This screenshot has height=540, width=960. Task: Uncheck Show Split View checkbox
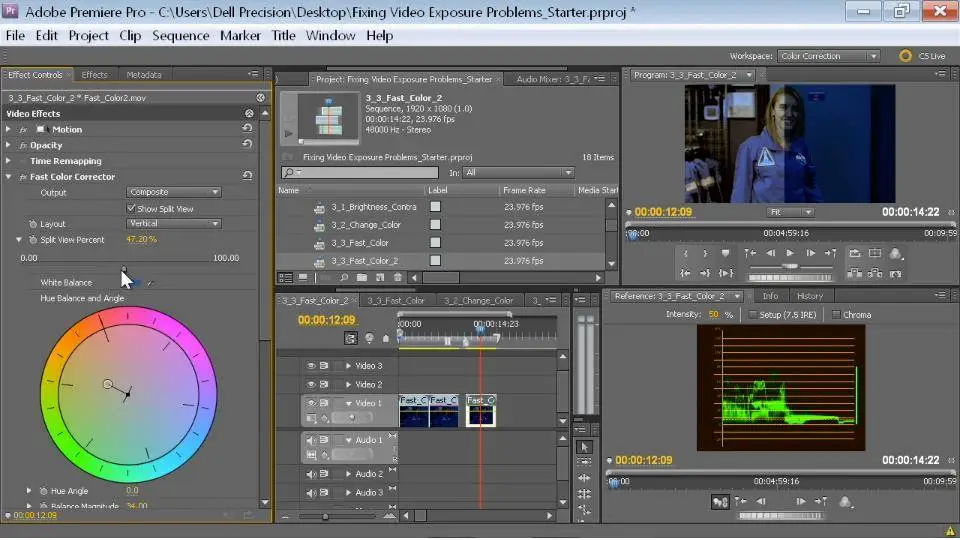[x=131, y=208]
